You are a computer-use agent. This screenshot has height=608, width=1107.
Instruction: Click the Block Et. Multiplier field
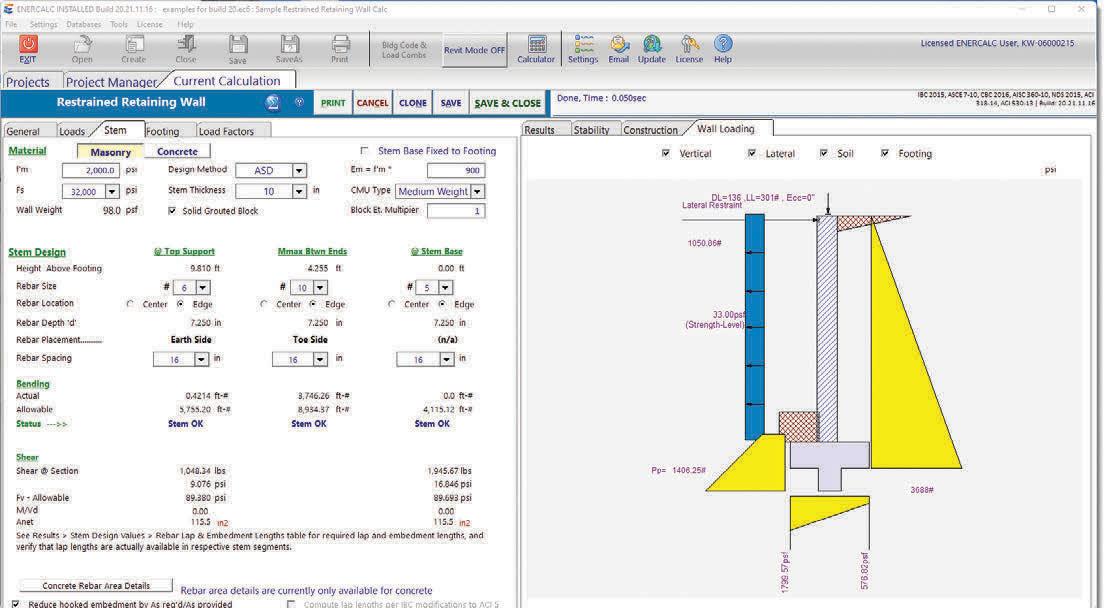456,210
